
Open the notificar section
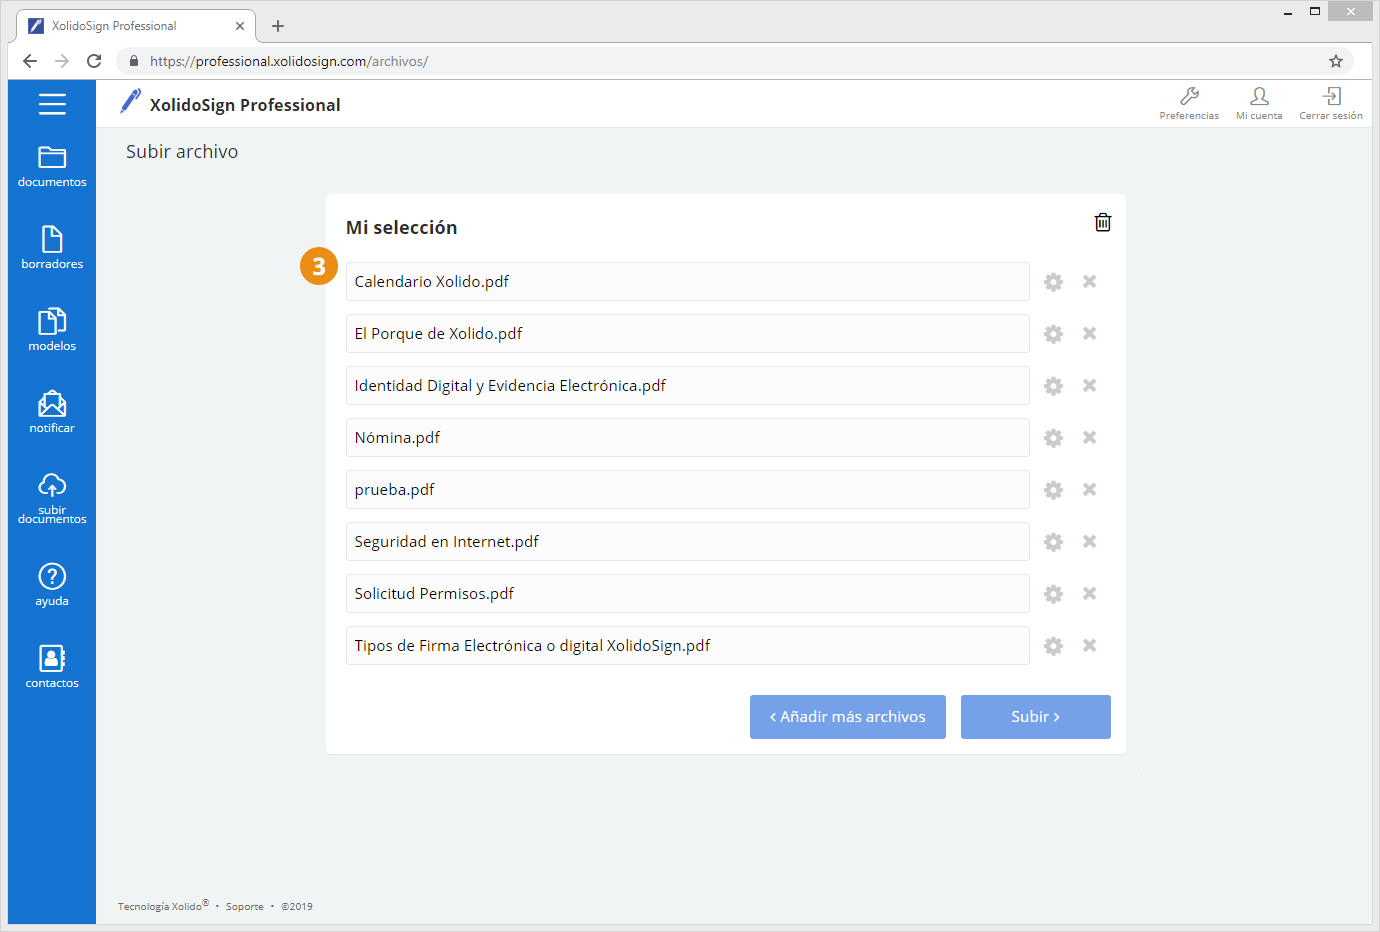tap(52, 412)
